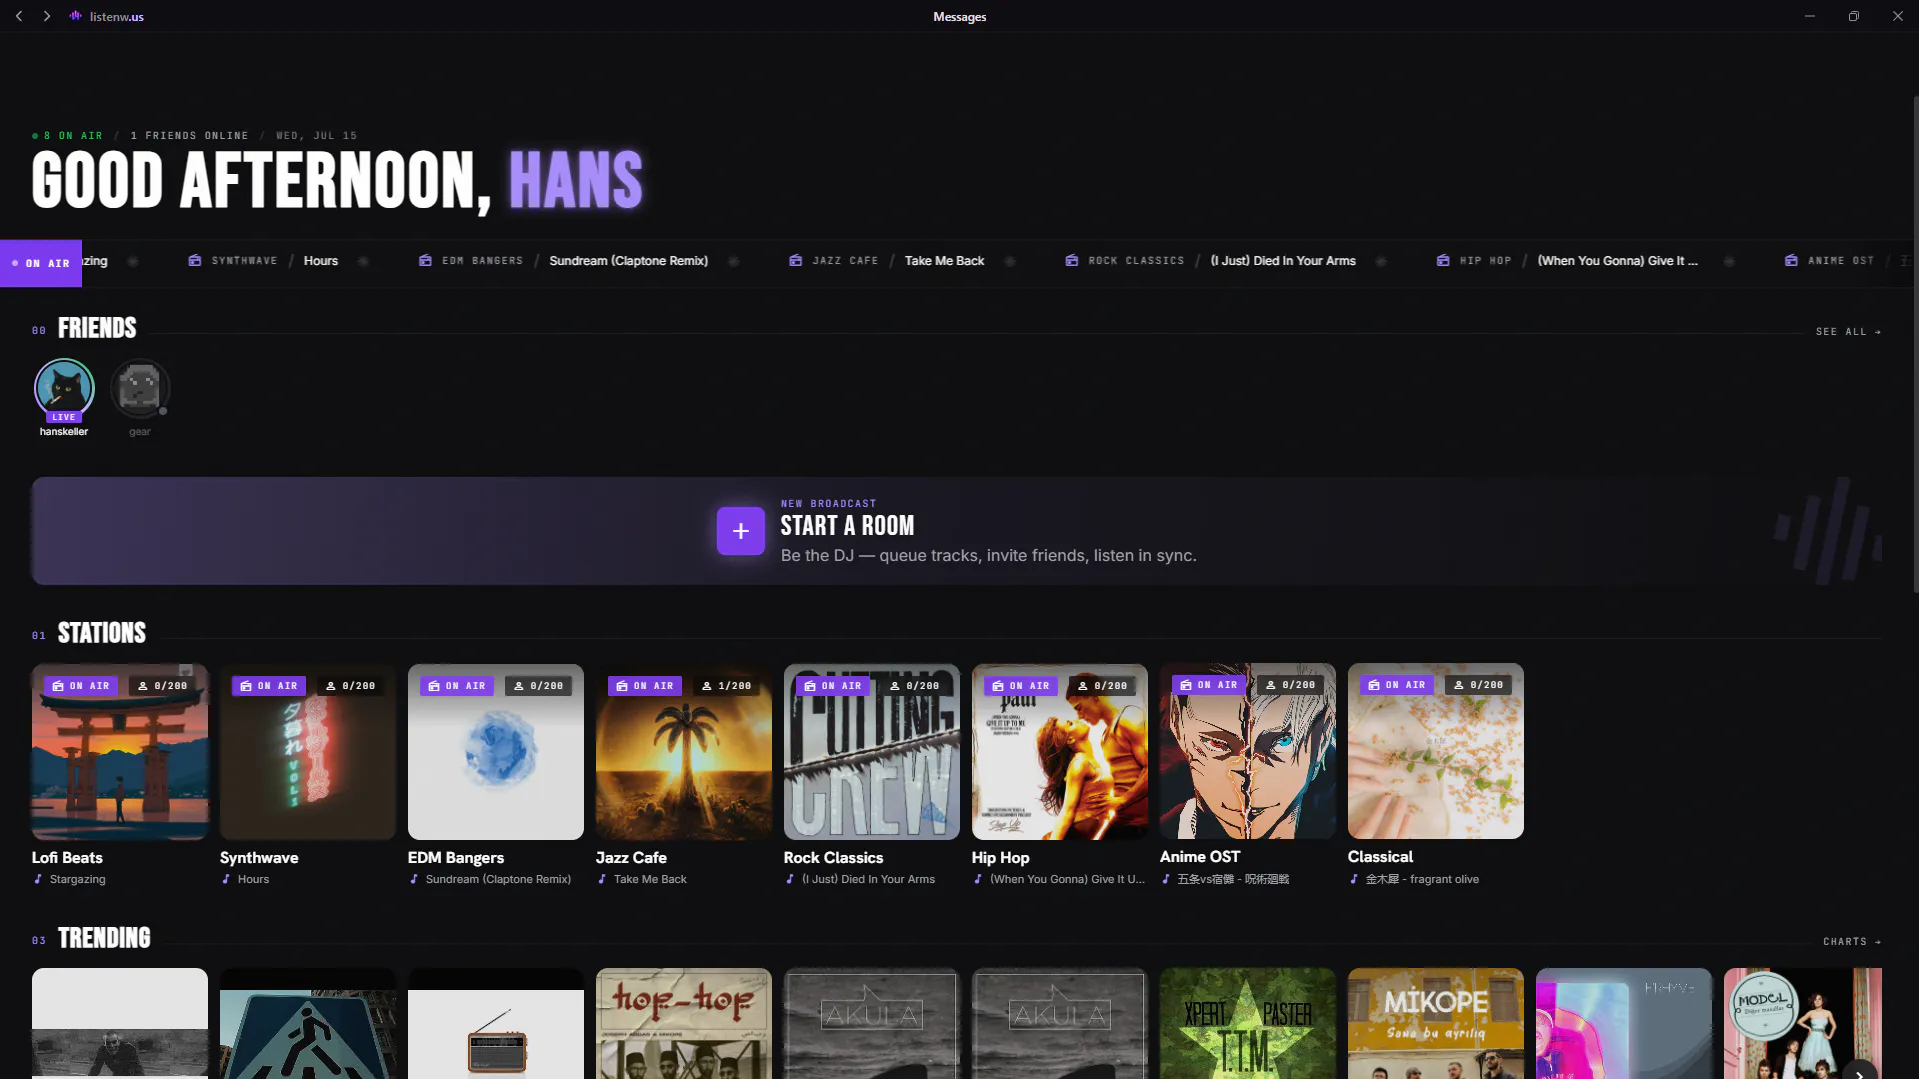Open ticker track Take Me Back
The height and width of the screenshot is (1079, 1919).
944,260
